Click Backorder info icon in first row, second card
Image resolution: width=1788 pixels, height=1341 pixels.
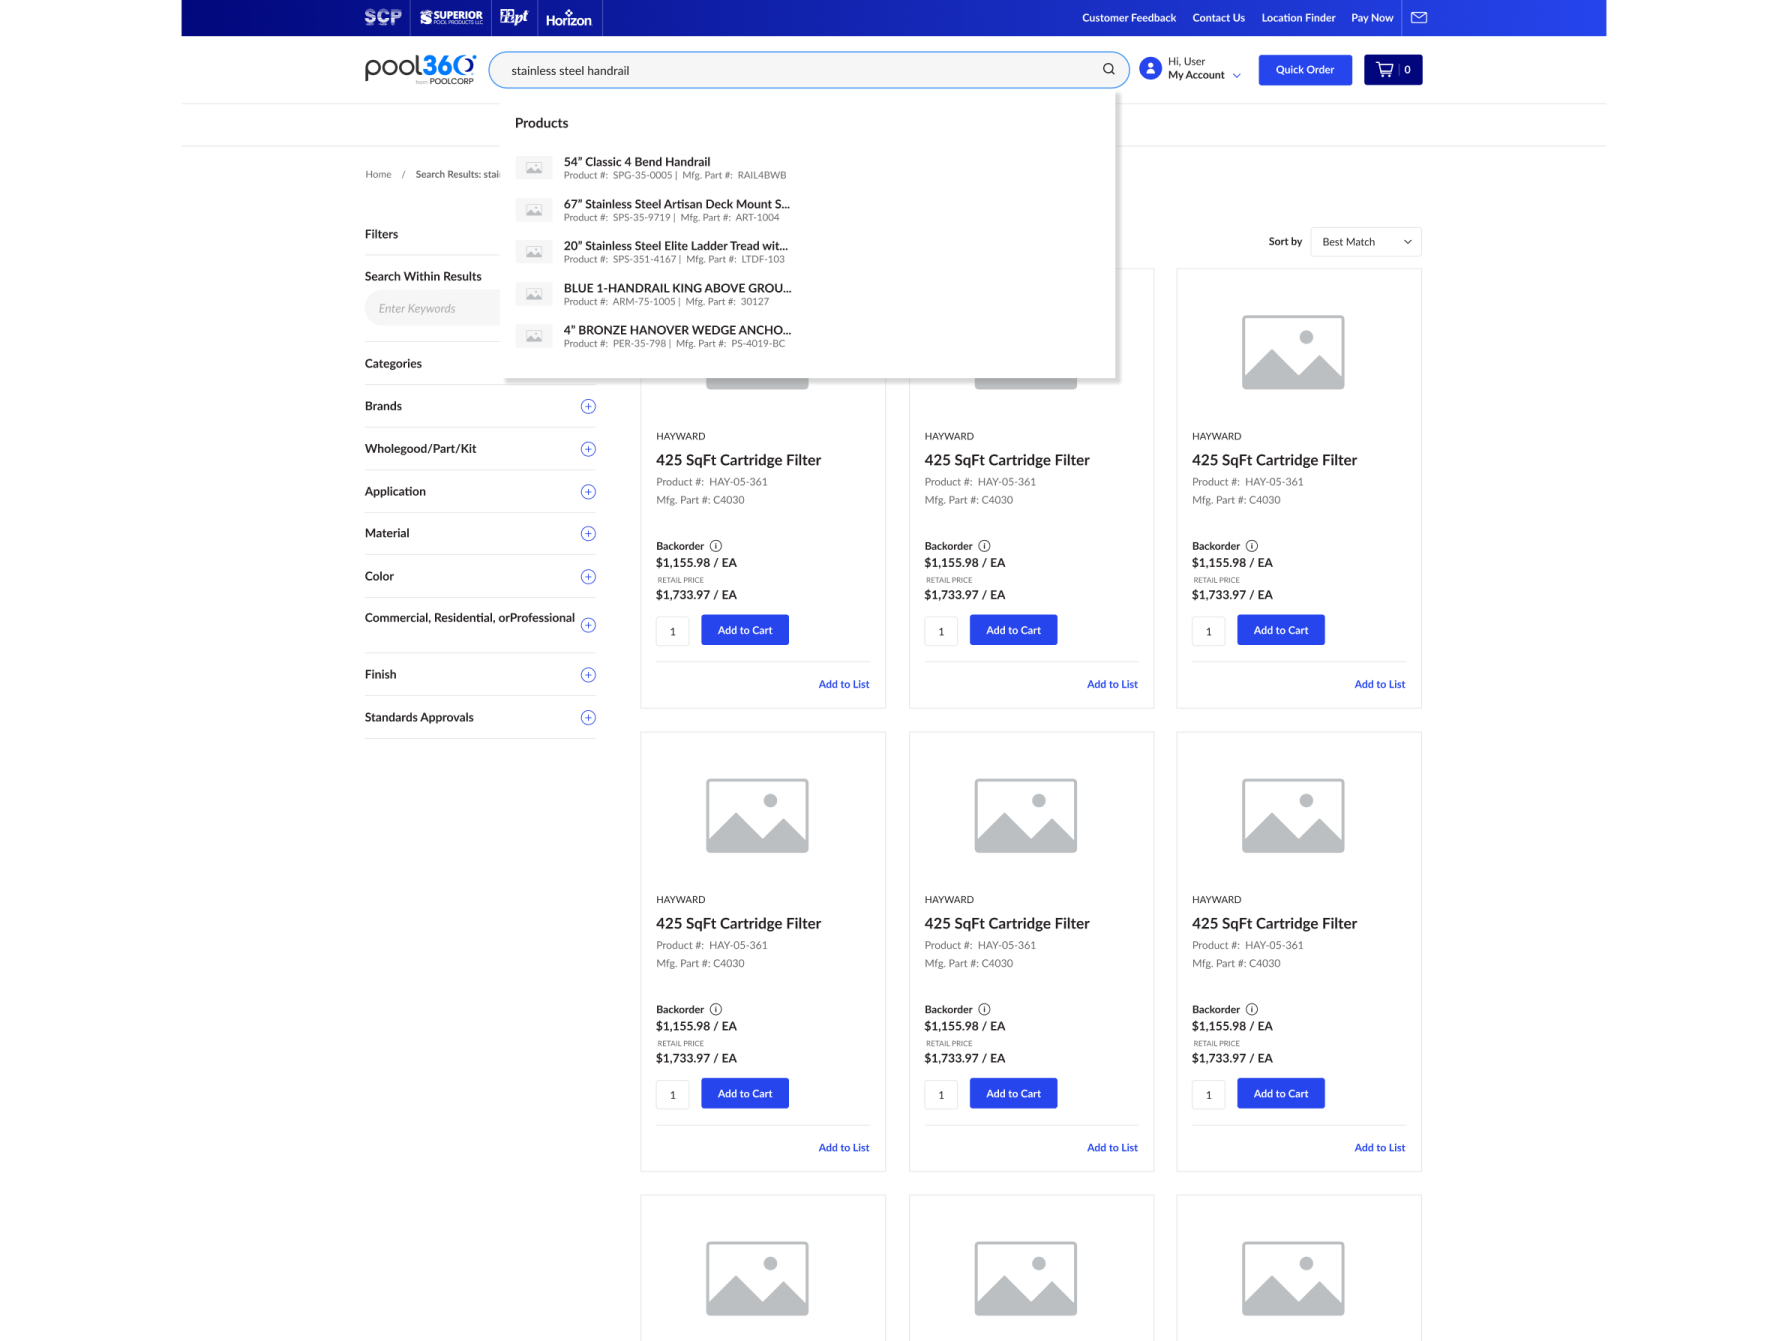coord(984,546)
